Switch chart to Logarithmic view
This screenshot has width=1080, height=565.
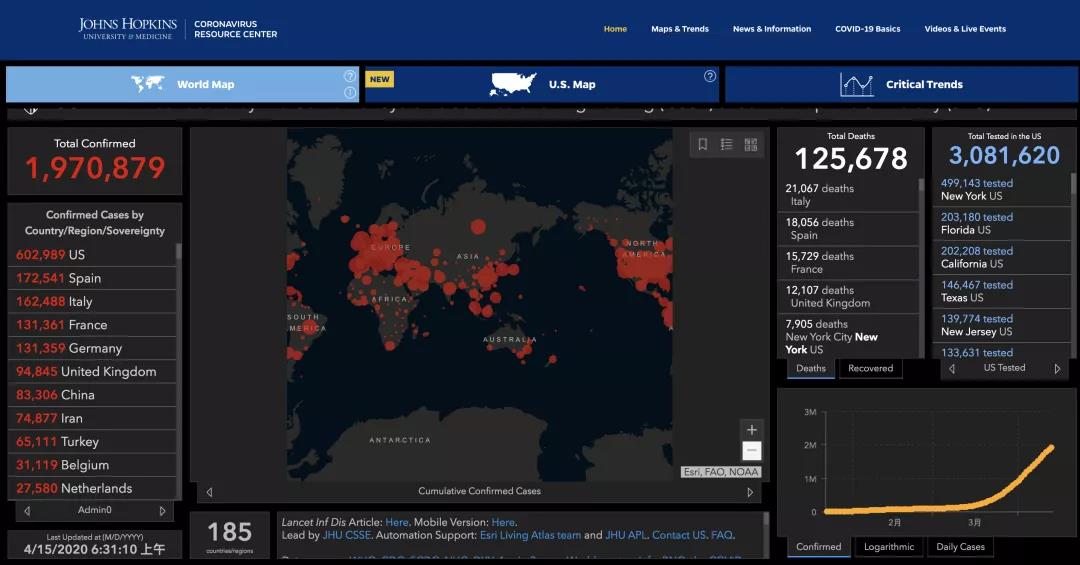(x=888, y=547)
